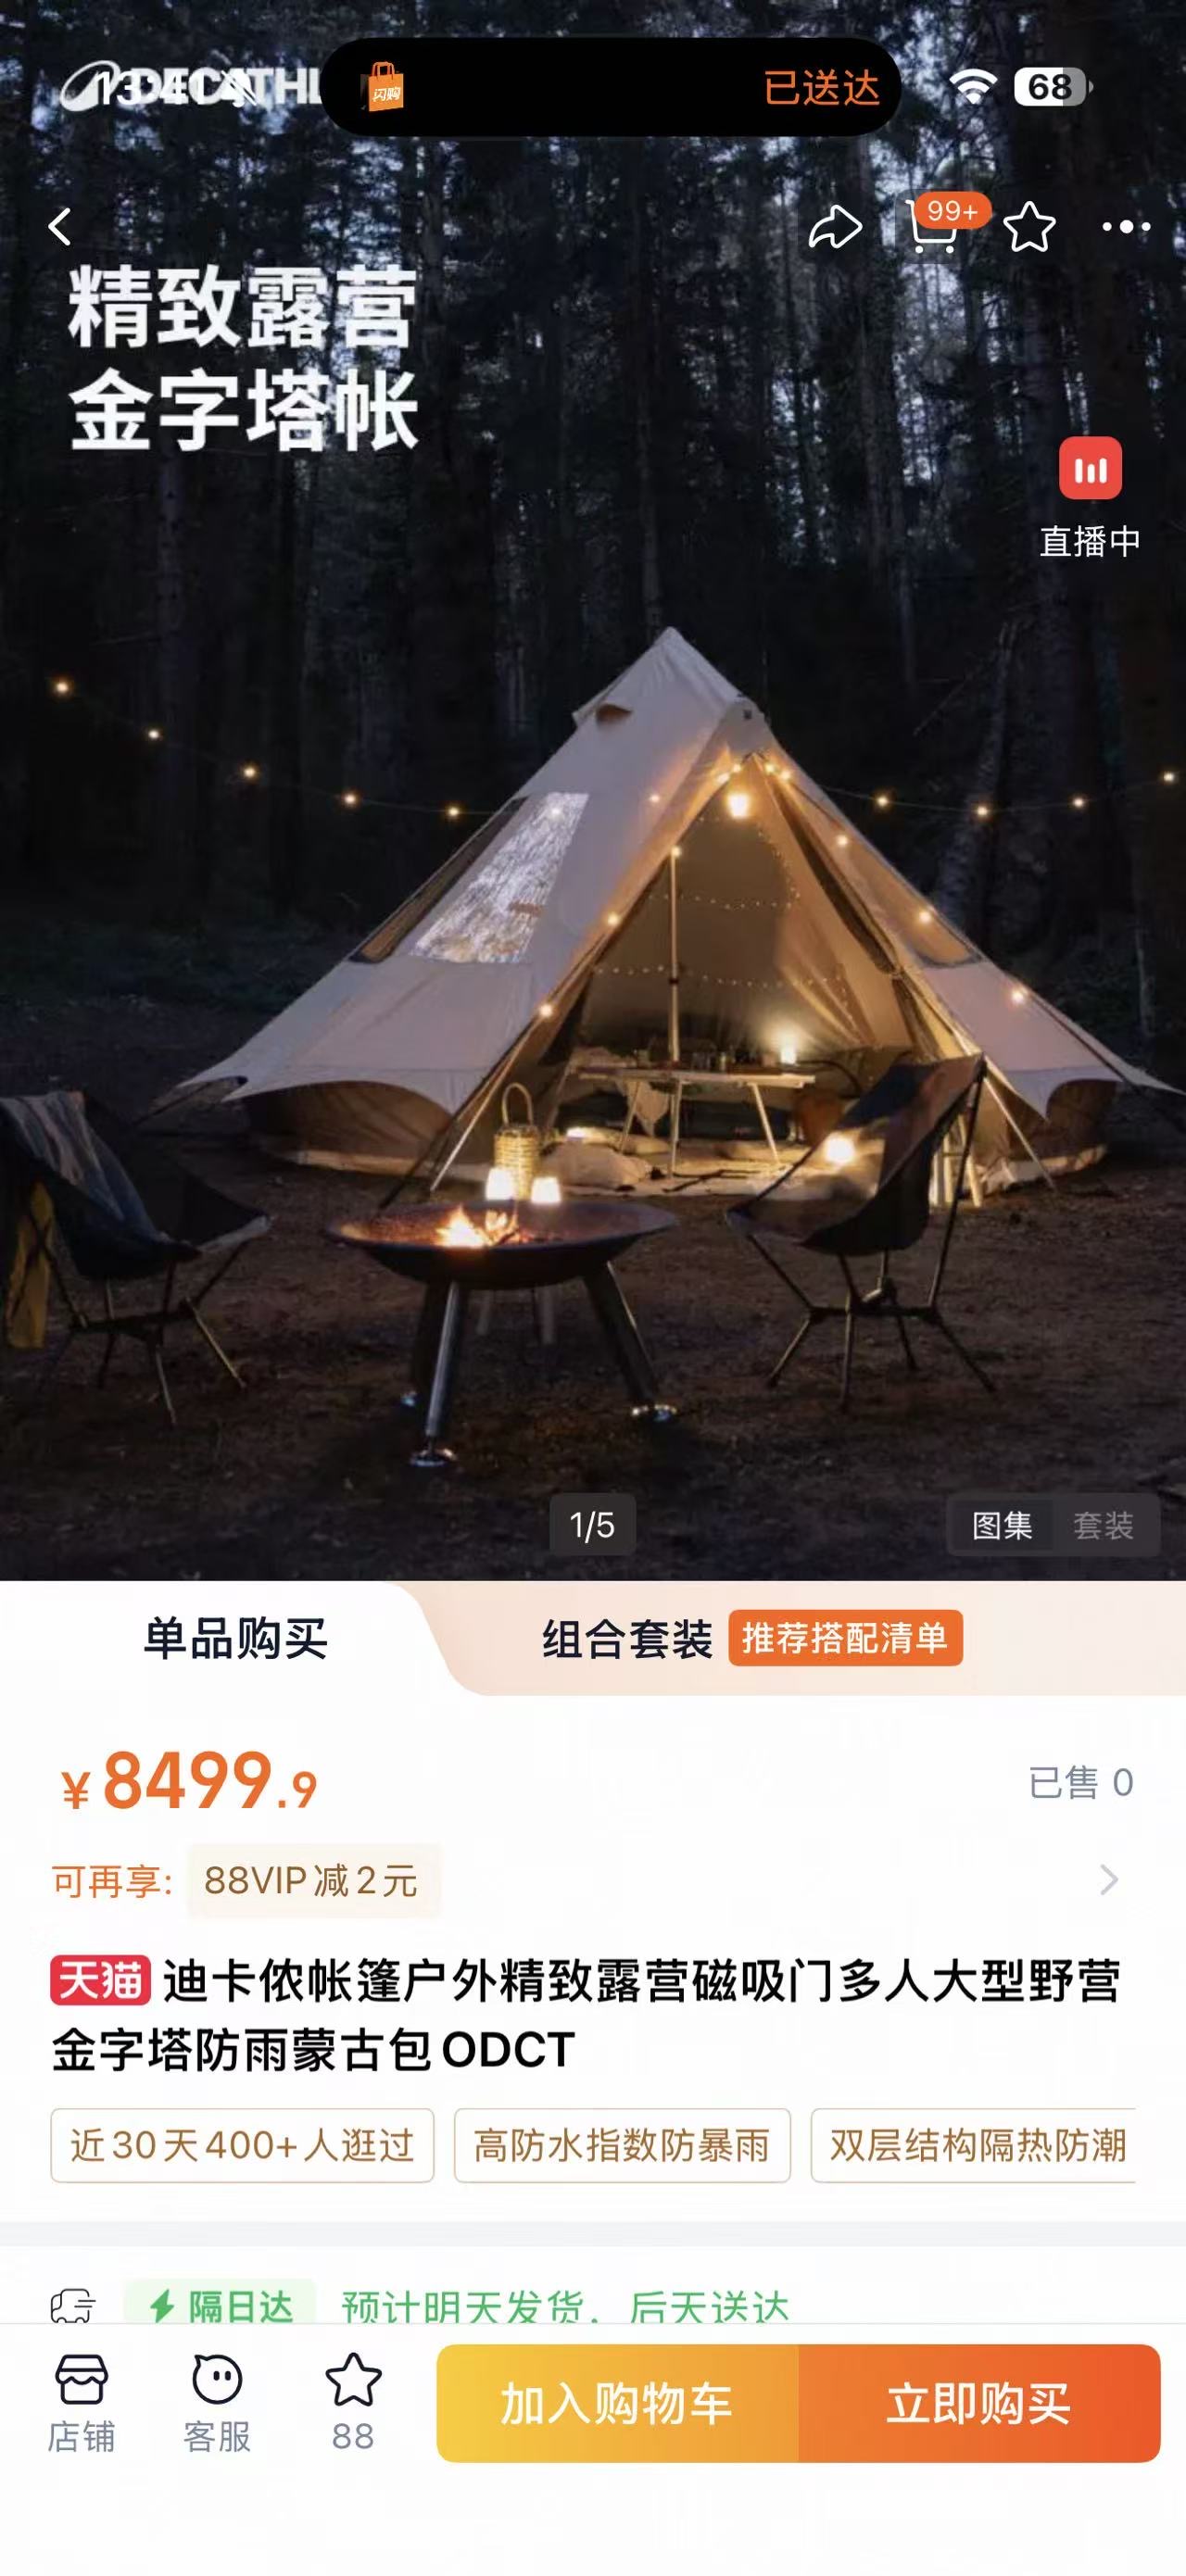Screen dimensions: 1186x2576
Task: Select the 单品购买 tab
Action: (236, 1639)
